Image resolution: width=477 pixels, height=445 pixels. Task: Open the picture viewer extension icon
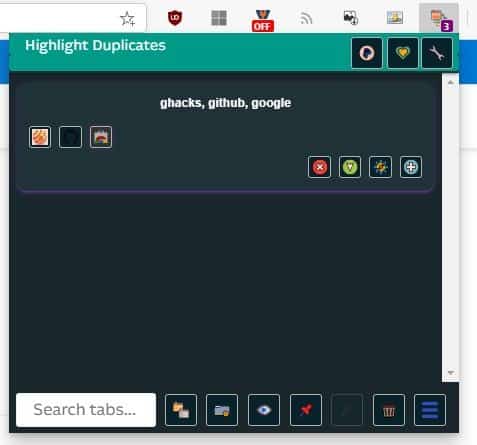pos(395,18)
